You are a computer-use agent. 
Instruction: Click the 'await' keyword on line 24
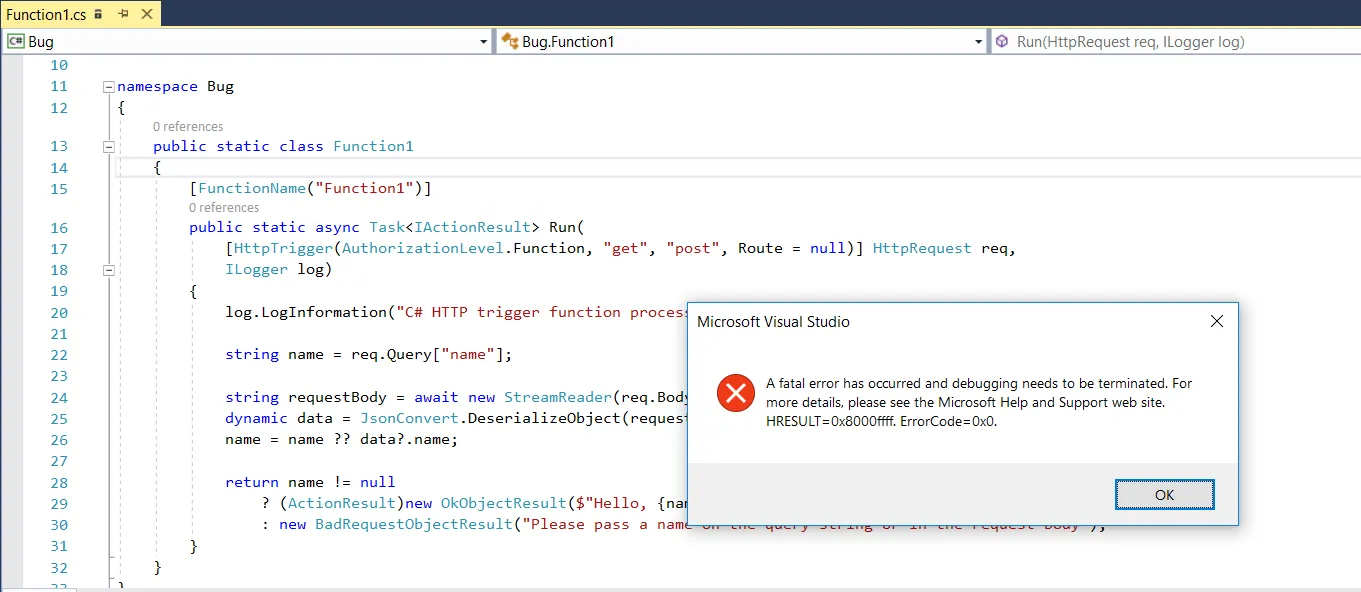[x=436, y=397]
